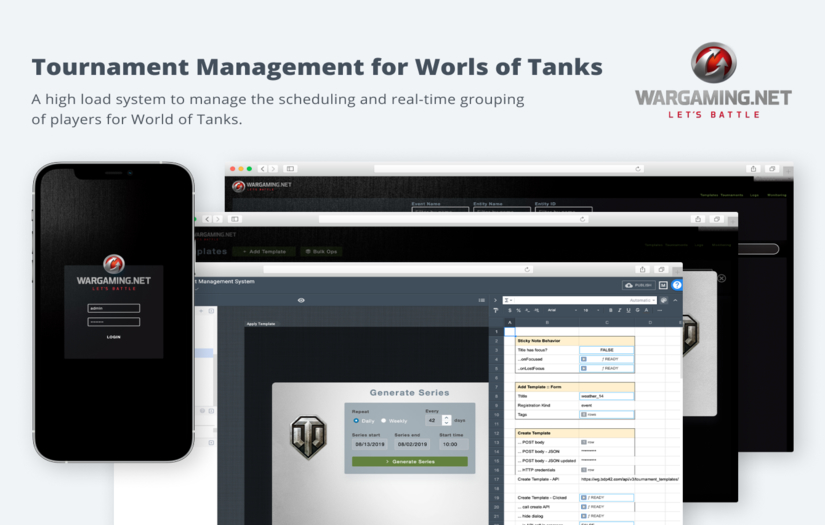Viewport: 825px width, 525px height.
Task: Toggle underline in spreadsheet toolbar
Action: 628,310
